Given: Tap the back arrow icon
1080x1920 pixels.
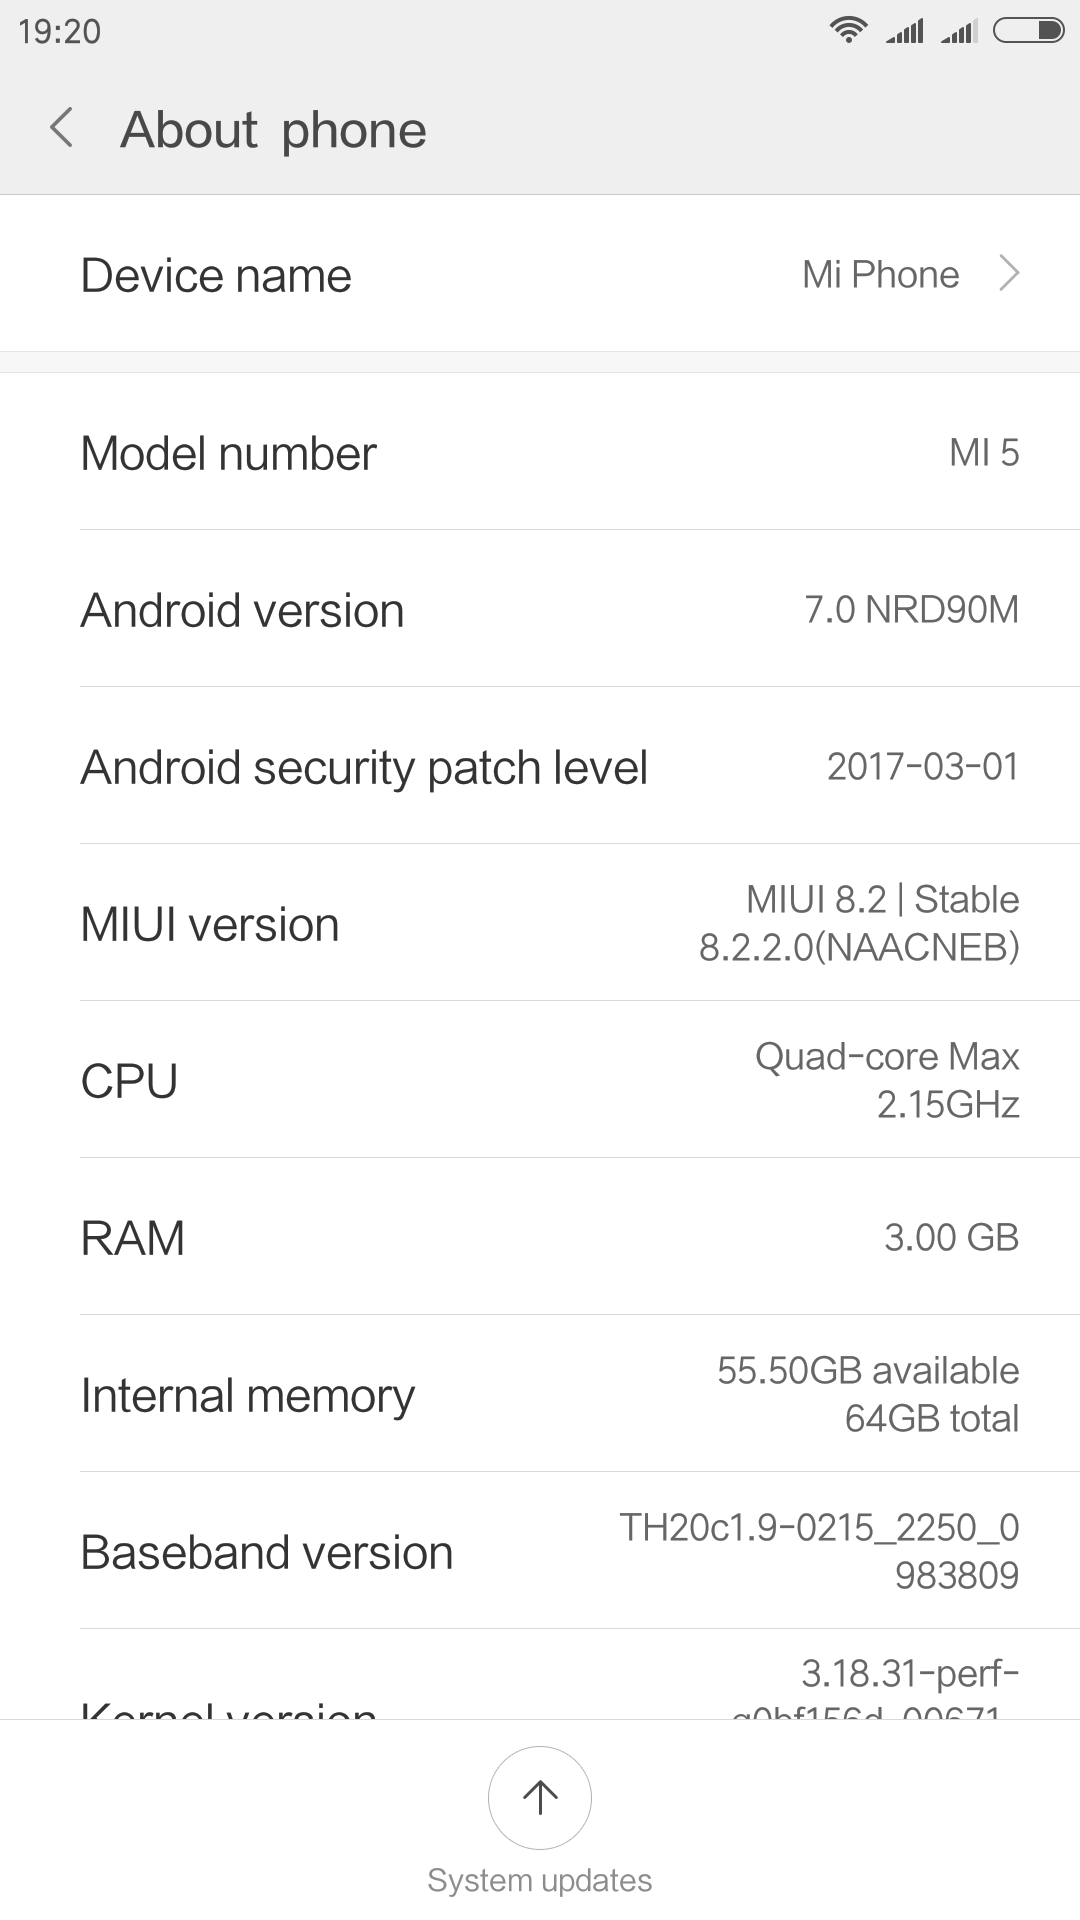Looking at the screenshot, I should click(62, 129).
